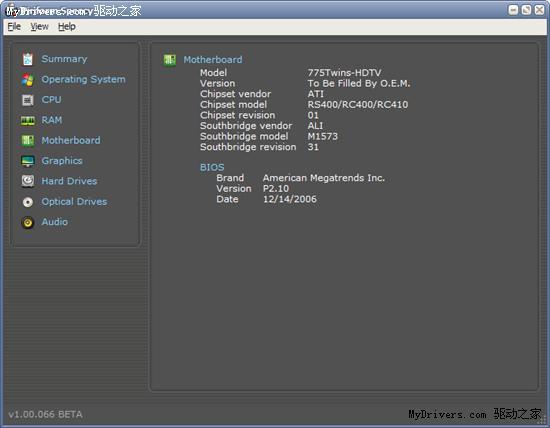Screen dimensions: 550x428
Task: View the Hard Drives section
Action: [x=69, y=181]
